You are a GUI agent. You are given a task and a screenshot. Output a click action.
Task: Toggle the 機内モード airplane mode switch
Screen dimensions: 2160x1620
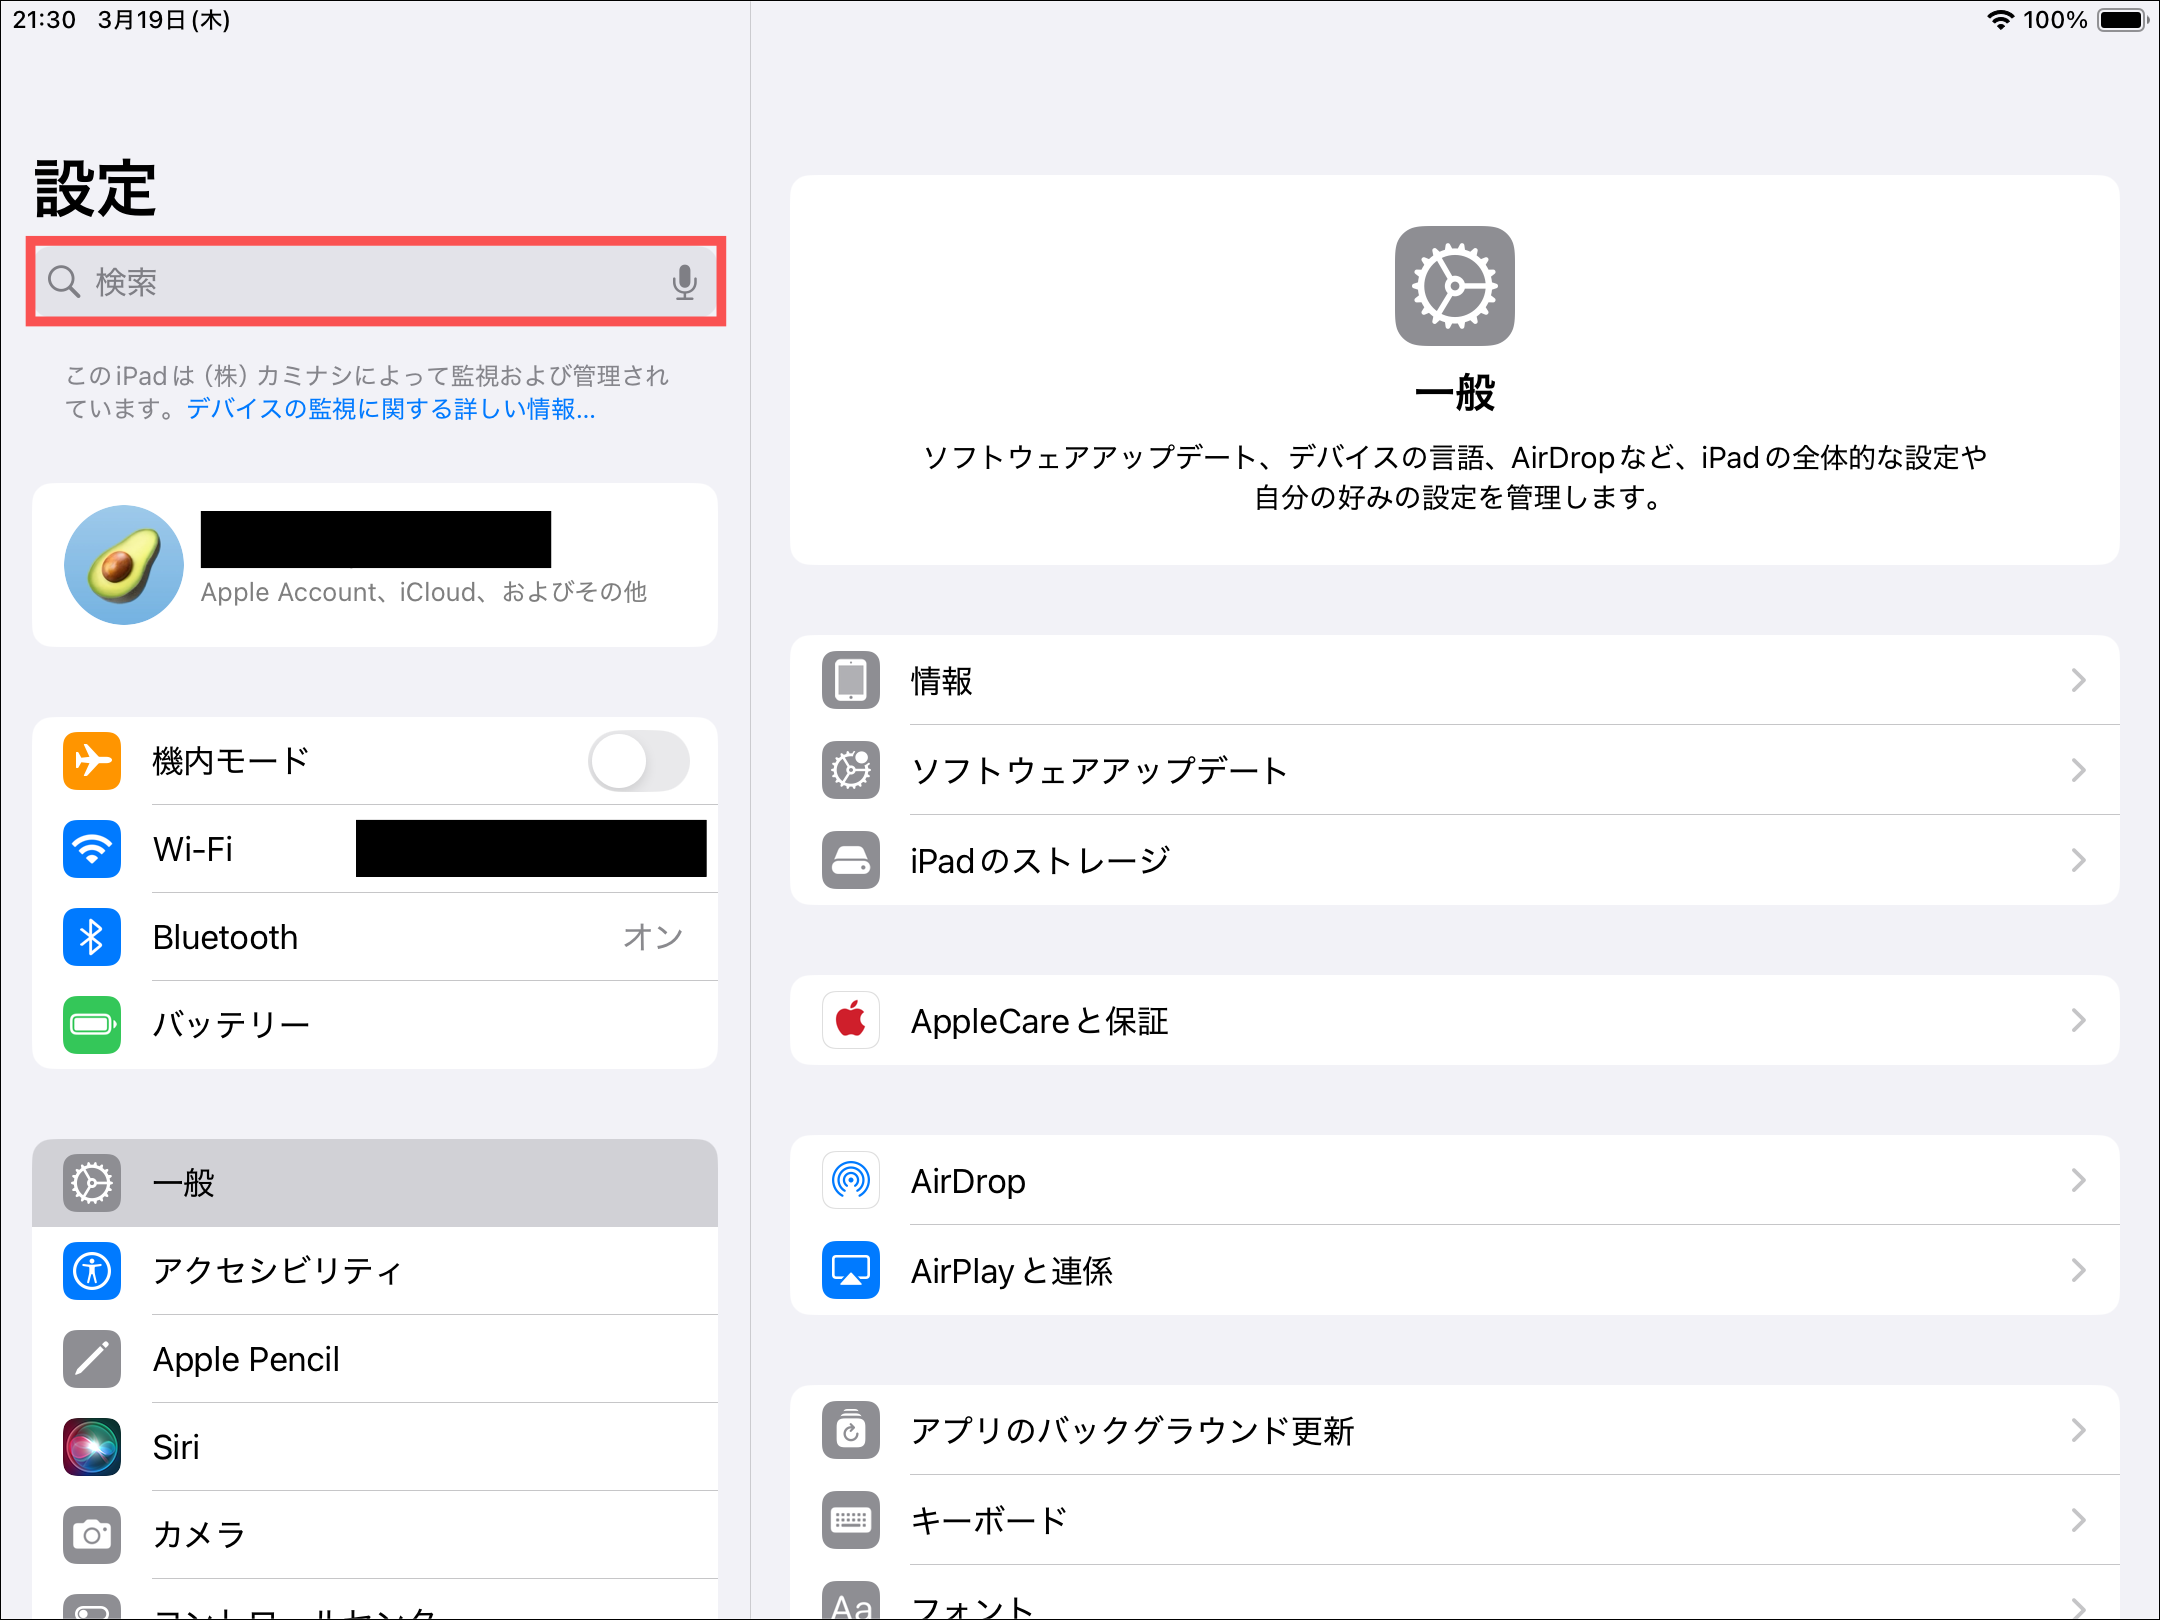tap(638, 761)
